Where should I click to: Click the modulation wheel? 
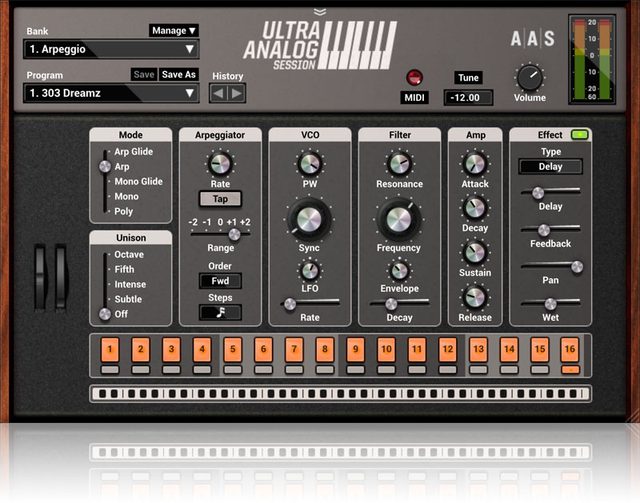[x=60, y=277]
